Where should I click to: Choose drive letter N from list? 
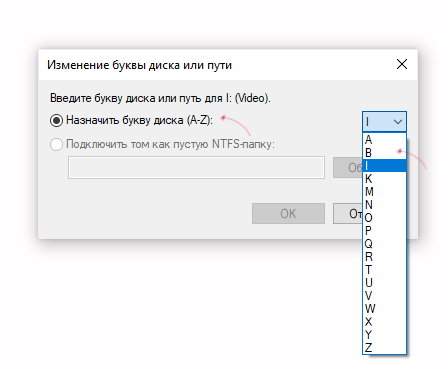coord(384,205)
